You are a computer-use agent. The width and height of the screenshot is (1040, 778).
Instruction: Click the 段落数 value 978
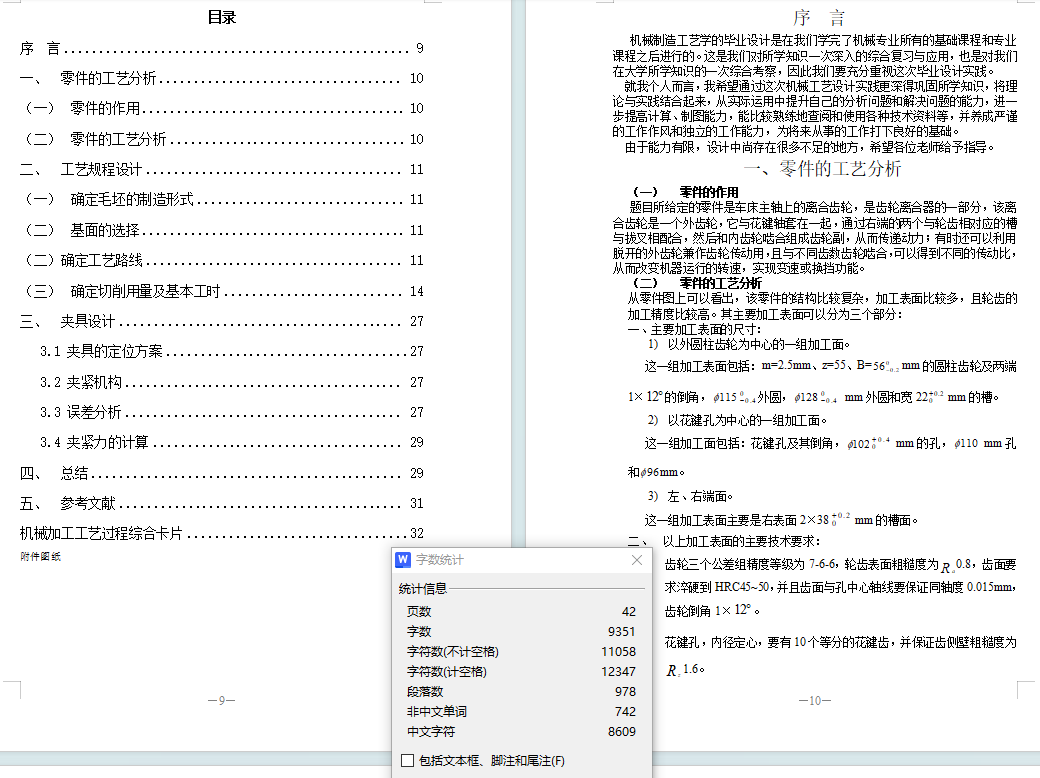click(x=625, y=691)
